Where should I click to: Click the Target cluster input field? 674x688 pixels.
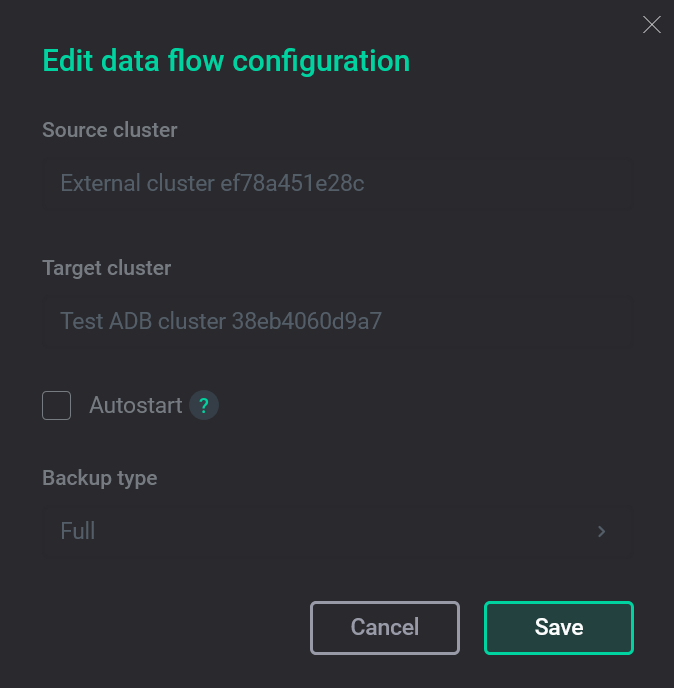coord(336,321)
